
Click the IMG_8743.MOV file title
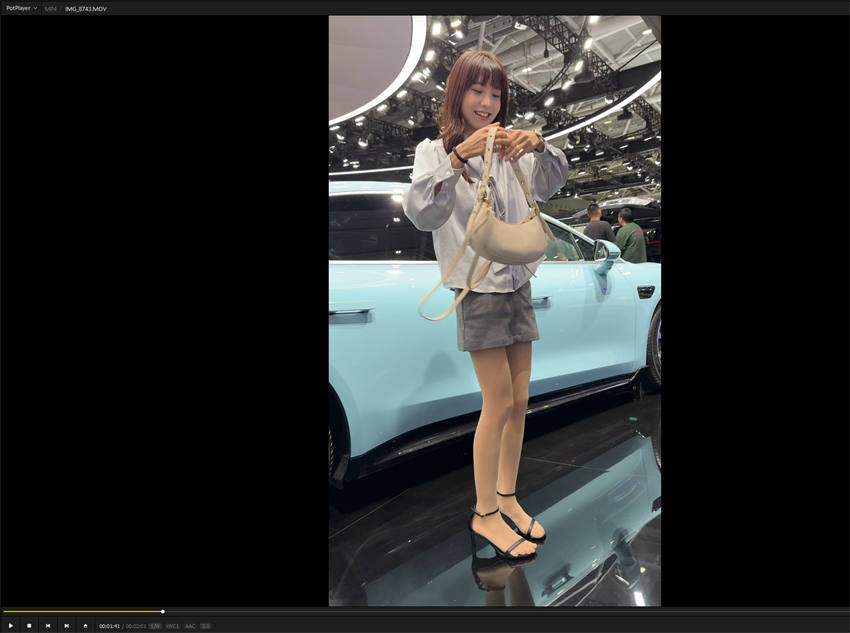[x=86, y=9]
